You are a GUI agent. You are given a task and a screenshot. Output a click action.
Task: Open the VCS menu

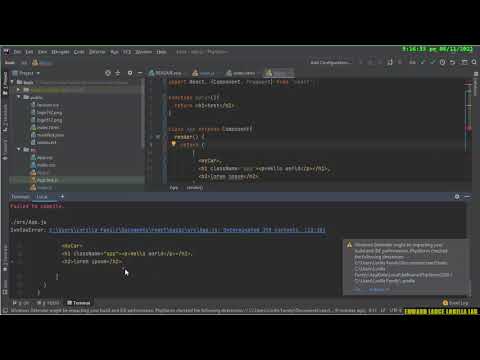click(127, 52)
